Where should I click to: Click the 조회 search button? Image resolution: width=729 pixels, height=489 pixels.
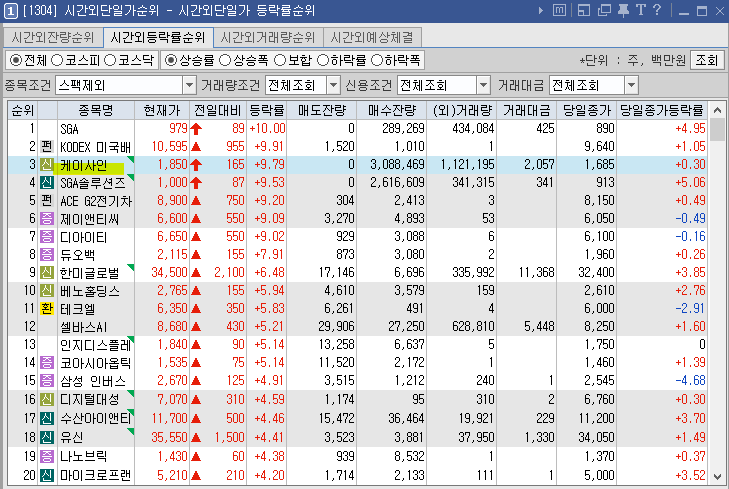click(707, 60)
